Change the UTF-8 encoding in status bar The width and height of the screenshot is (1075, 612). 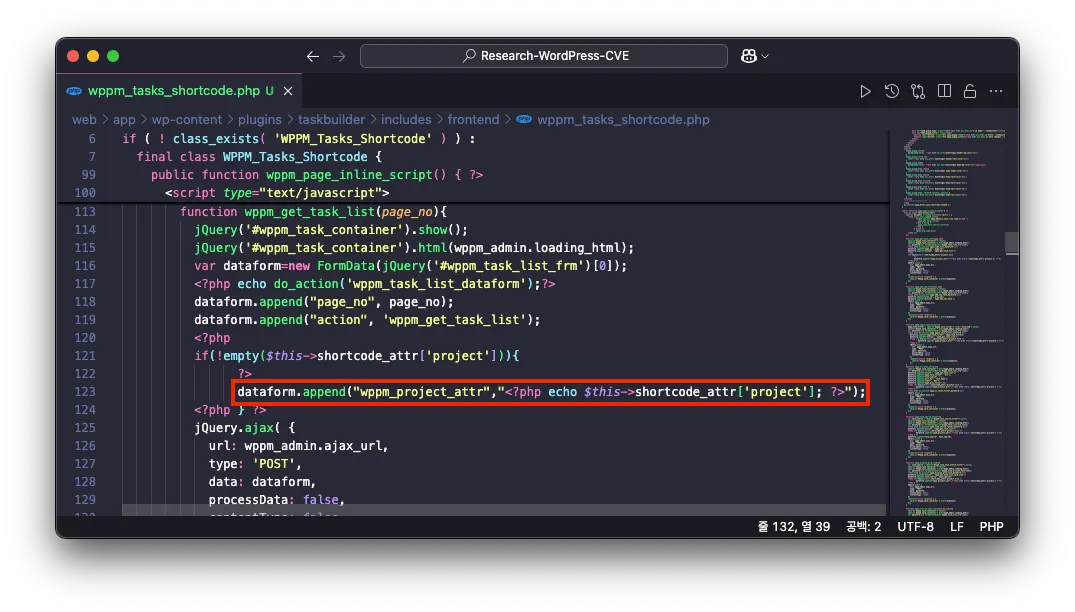tap(915, 526)
